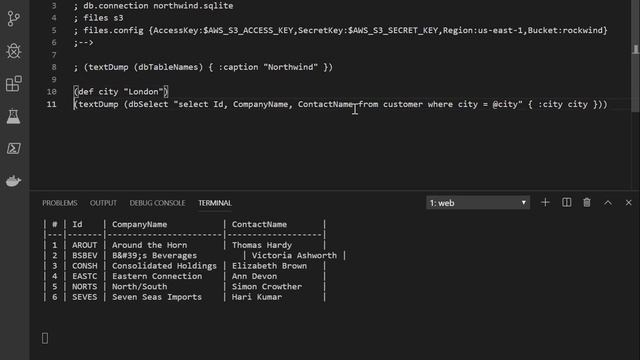Click 'Elizabeth Brown' in terminal output
The height and width of the screenshot is (360, 640).
(x=269, y=266)
